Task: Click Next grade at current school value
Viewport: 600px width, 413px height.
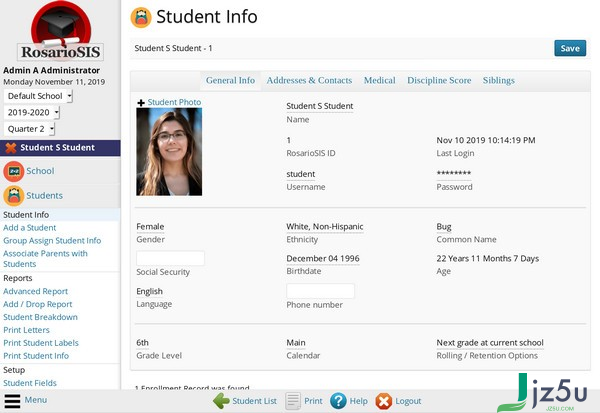Action: pyautogui.click(x=490, y=343)
